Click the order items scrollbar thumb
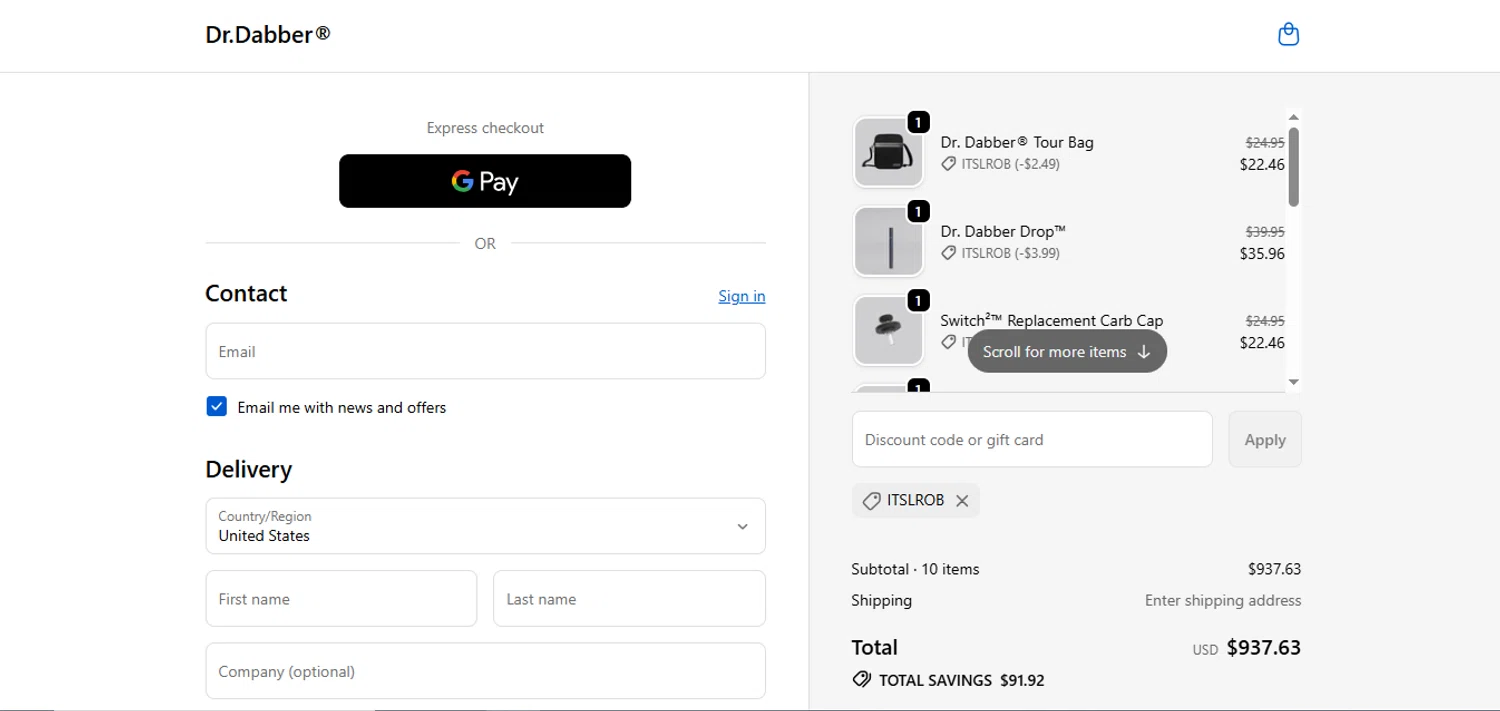 [1293, 167]
